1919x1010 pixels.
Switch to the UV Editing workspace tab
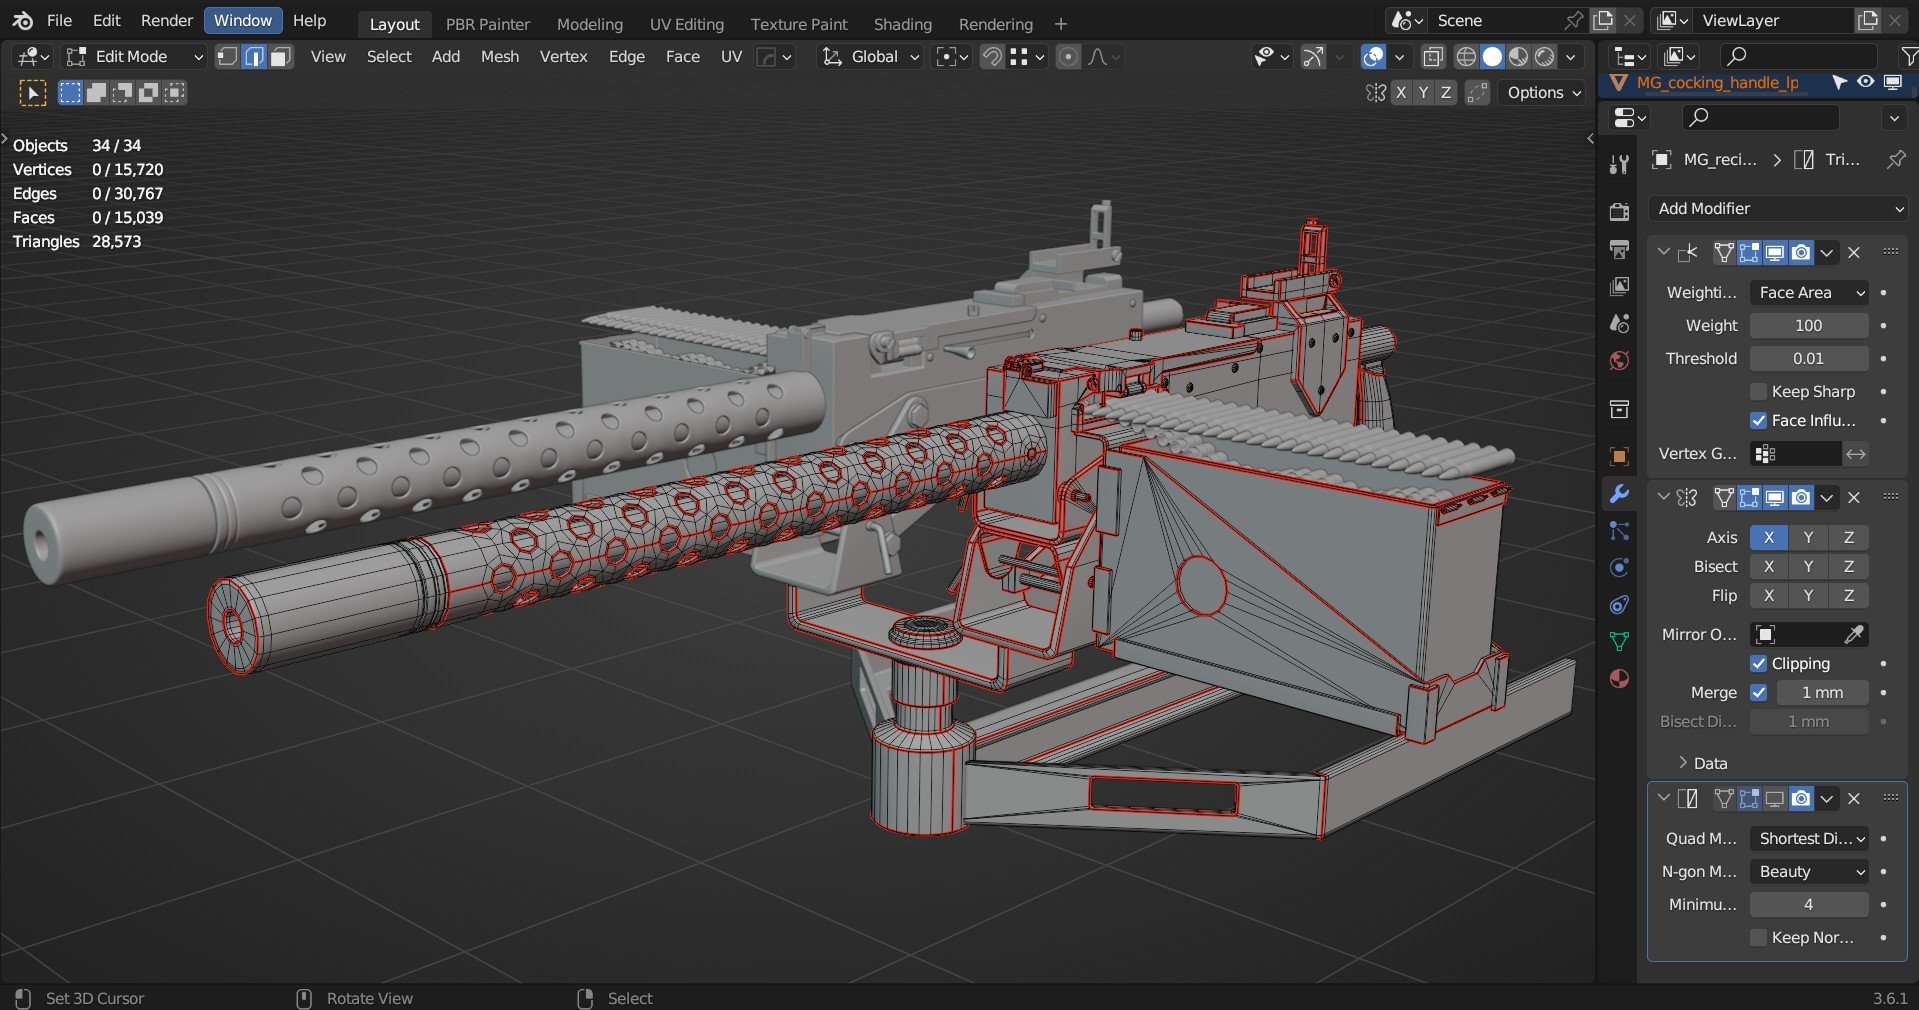[686, 24]
